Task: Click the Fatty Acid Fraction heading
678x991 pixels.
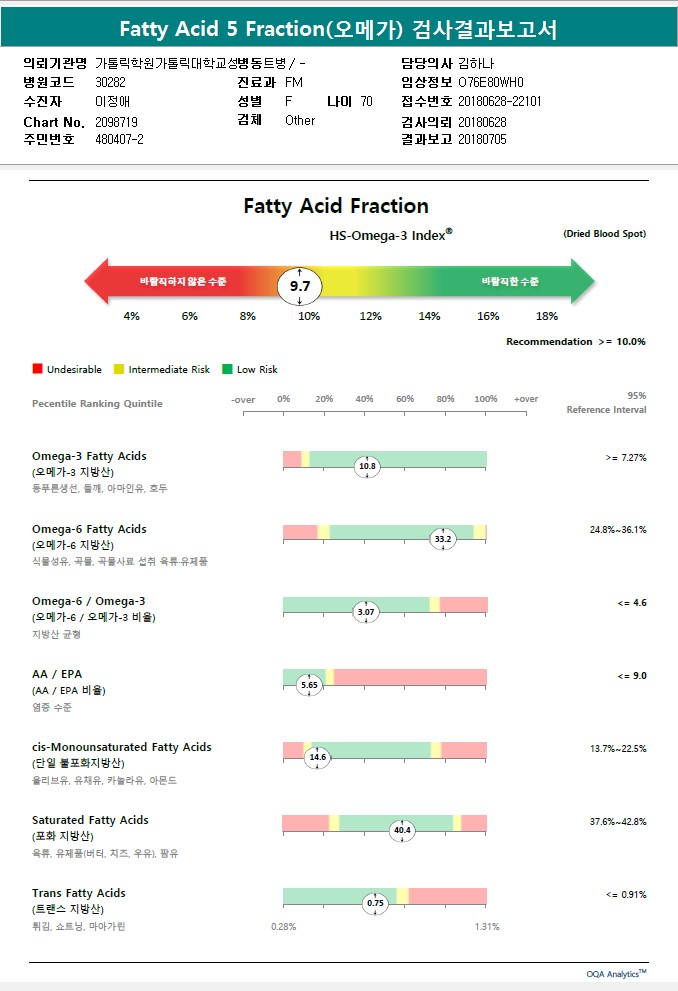Action: click(336, 206)
